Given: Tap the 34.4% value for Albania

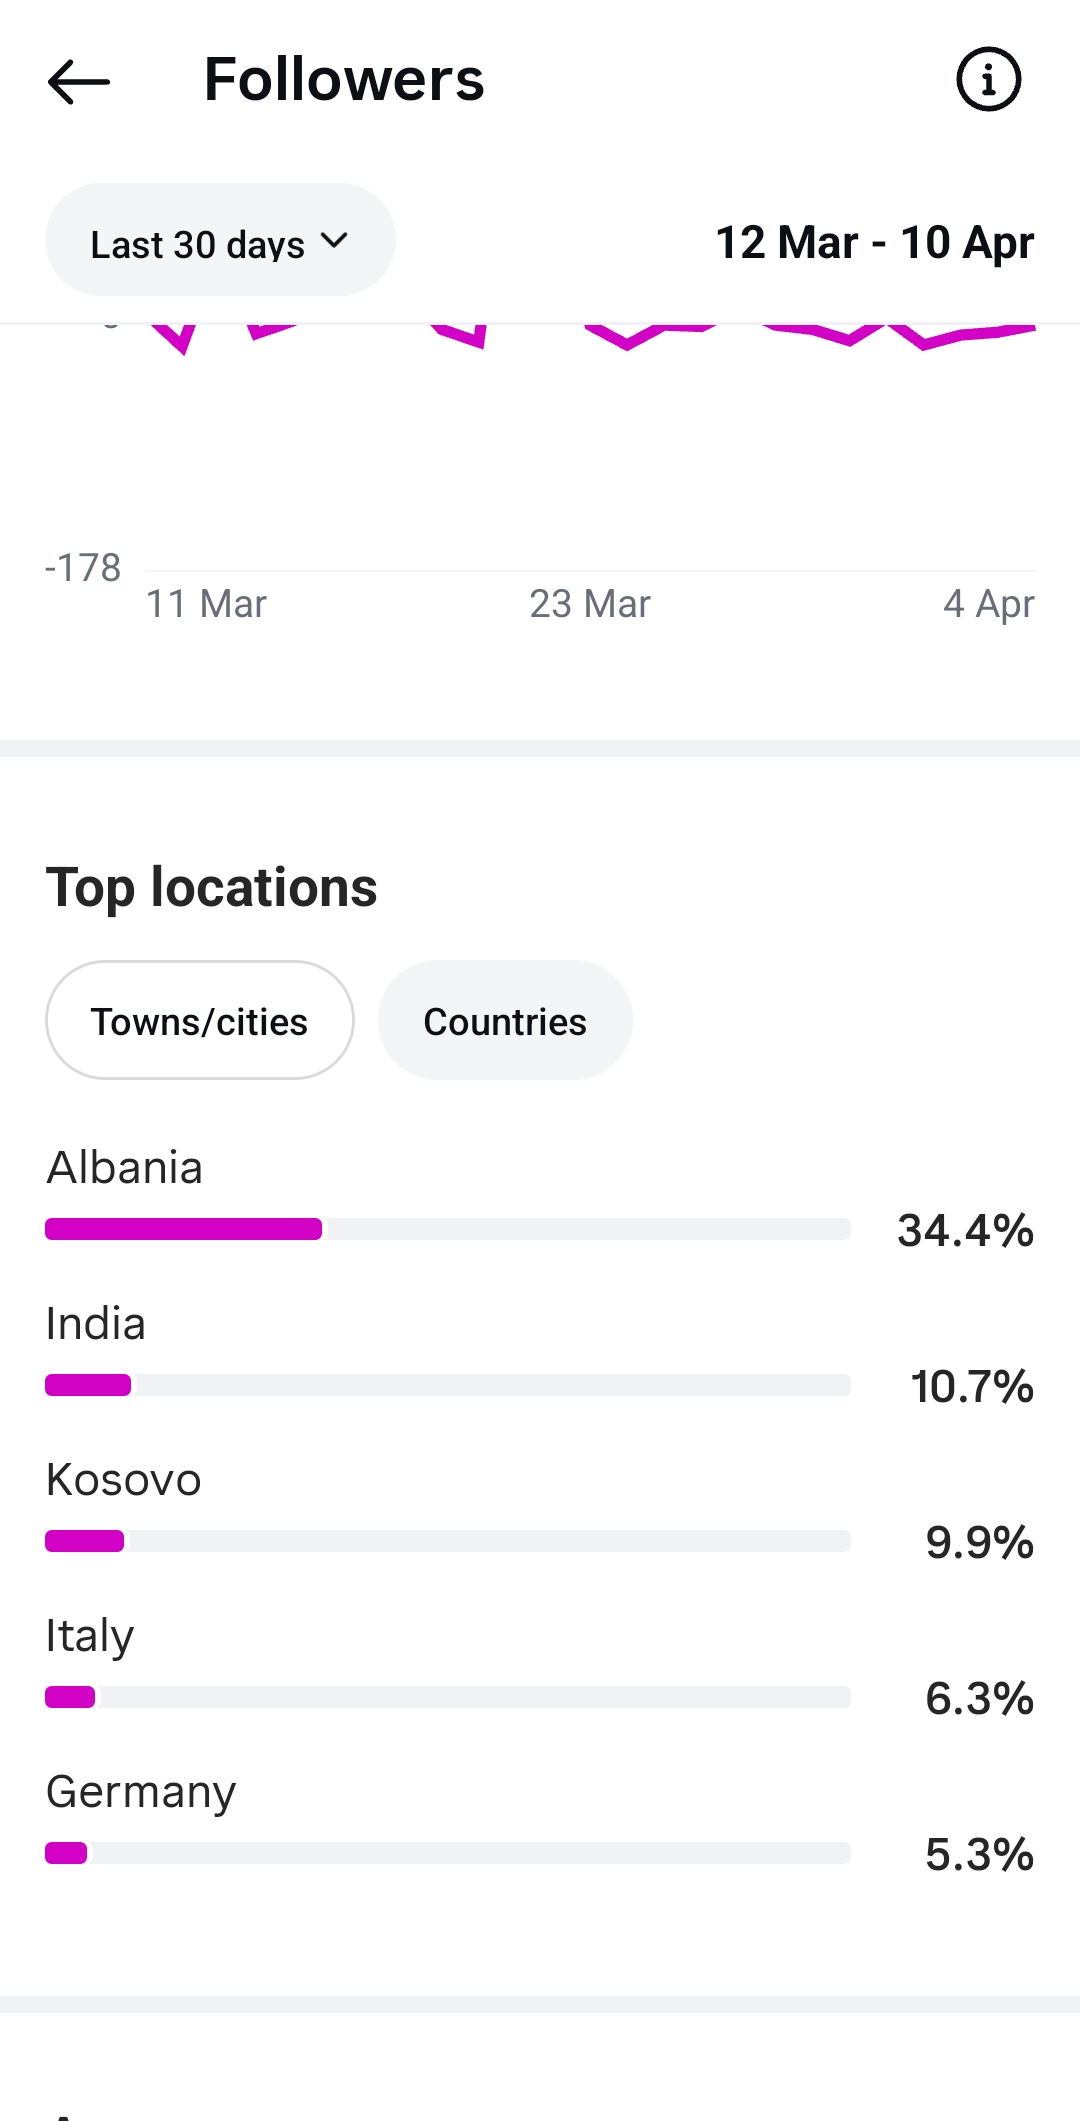Looking at the screenshot, I should point(965,1230).
